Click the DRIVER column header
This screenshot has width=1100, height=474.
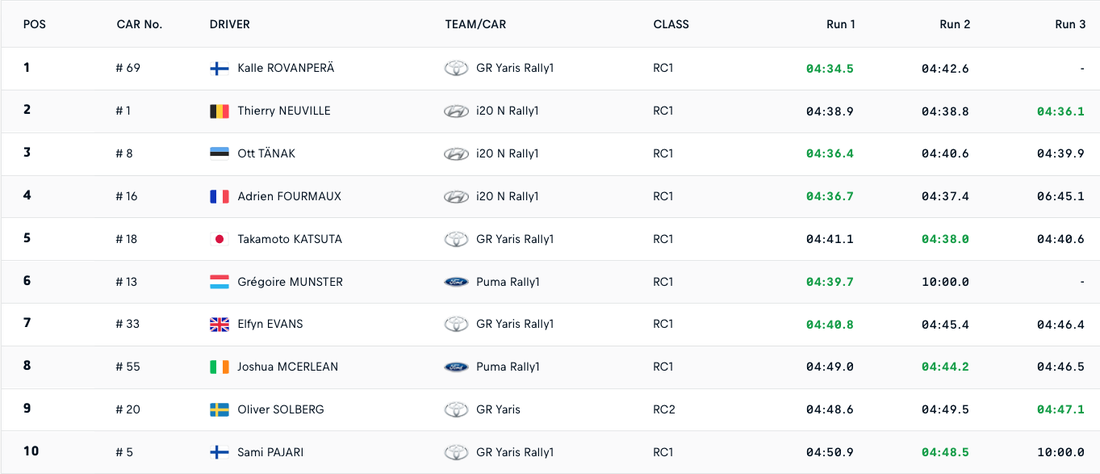(x=230, y=24)
